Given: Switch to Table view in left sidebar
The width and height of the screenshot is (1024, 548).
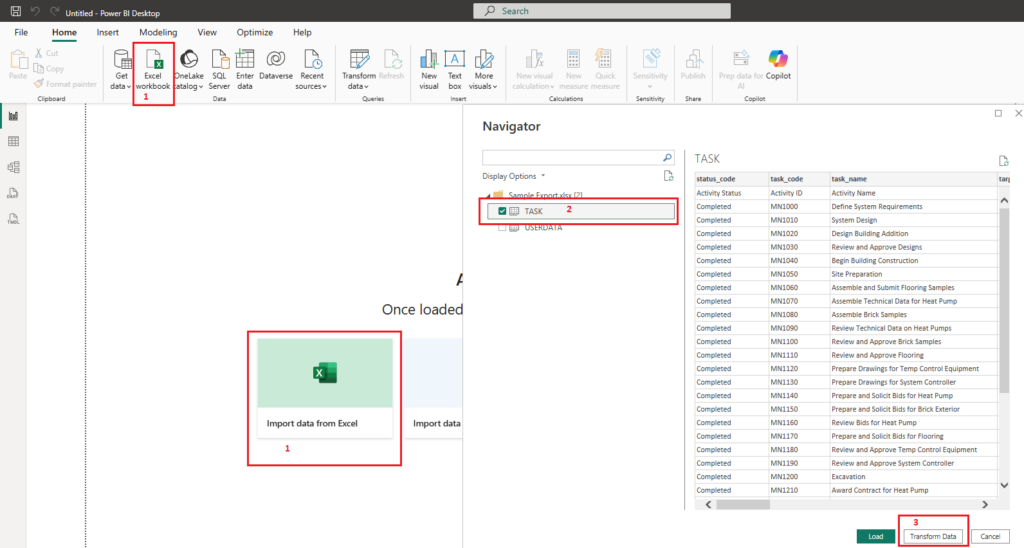Looking at the screenshot, I should point(13,141).
